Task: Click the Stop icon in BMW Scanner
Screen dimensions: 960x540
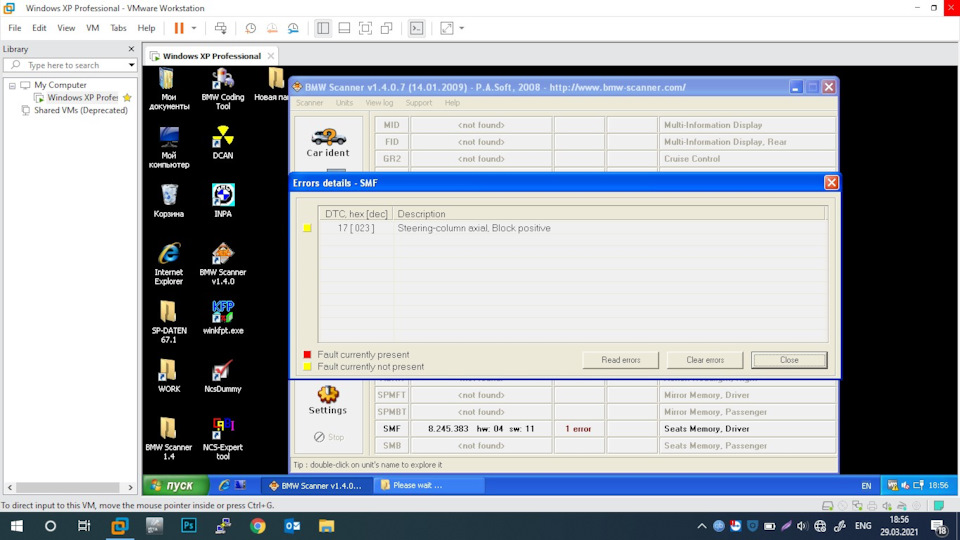Action: pyautogui.click(x=329, y=437)
